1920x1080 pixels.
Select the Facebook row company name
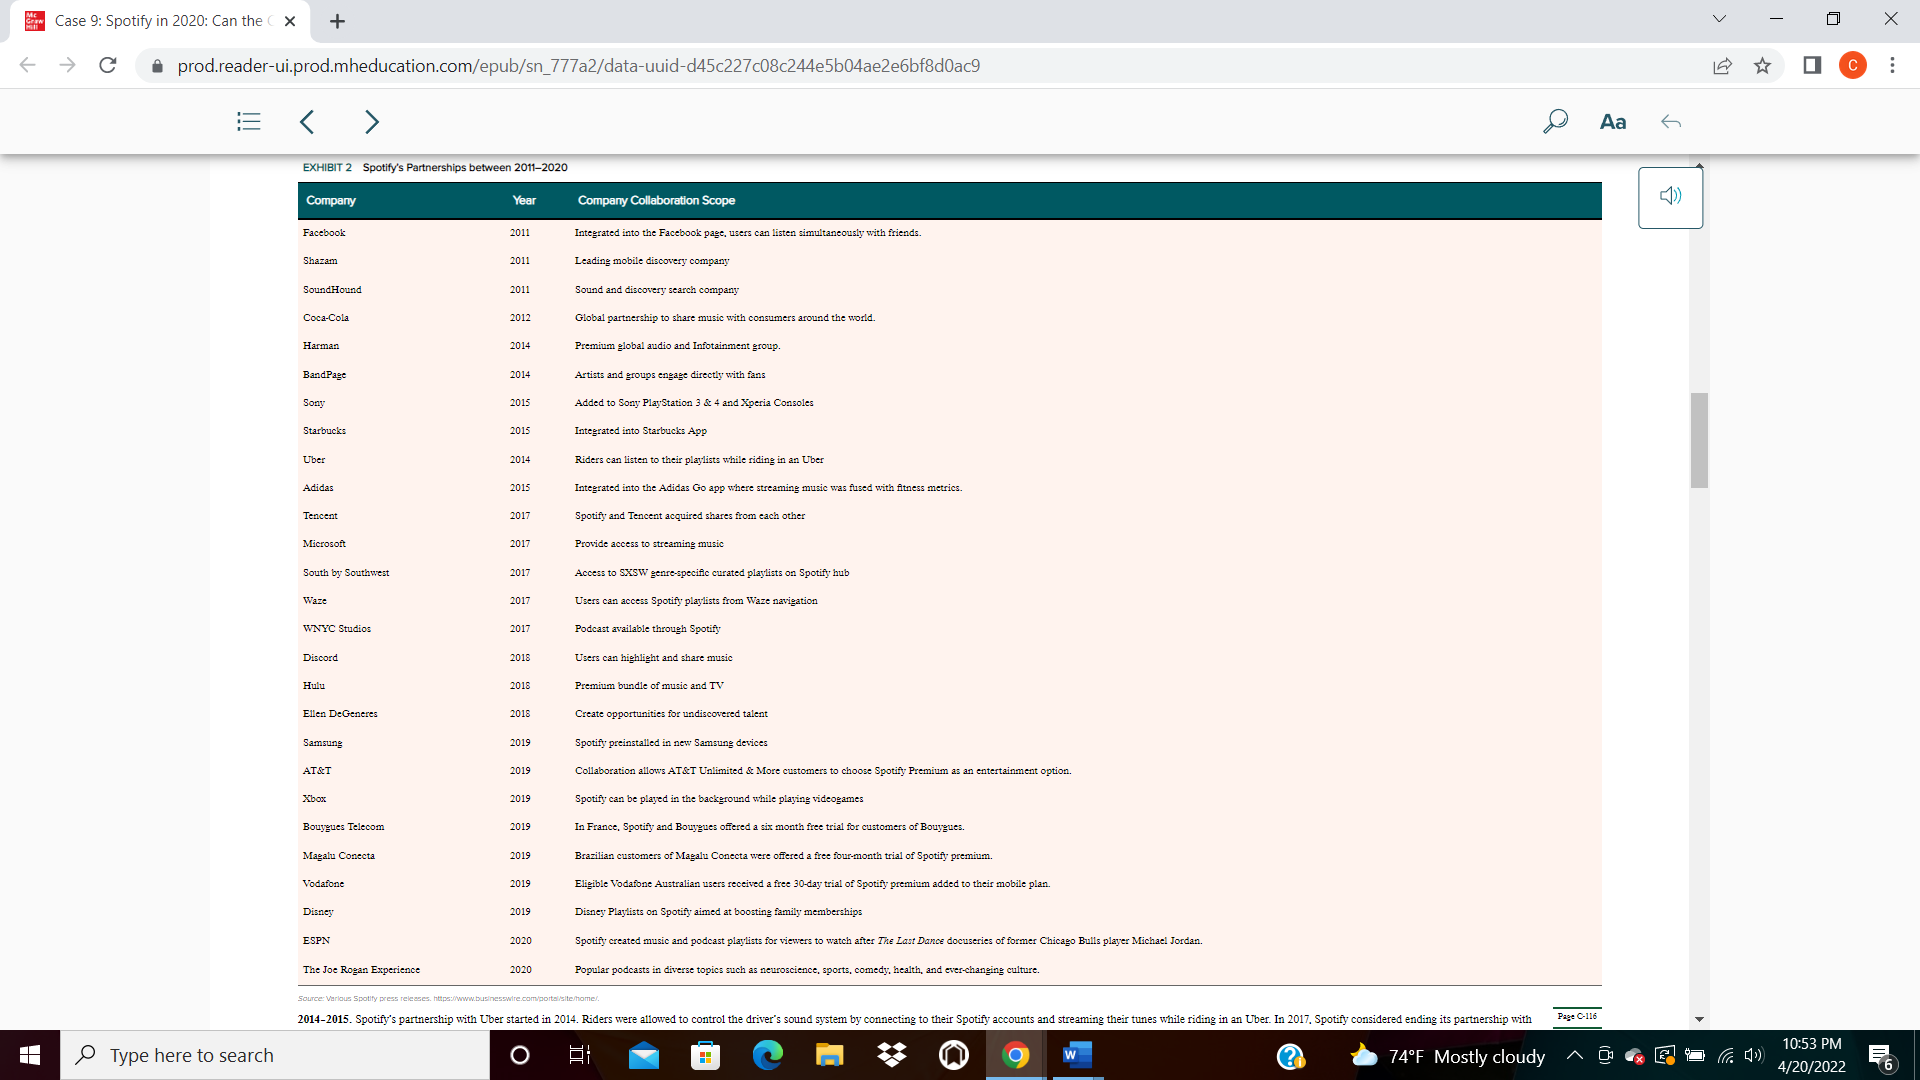(324, 233)
